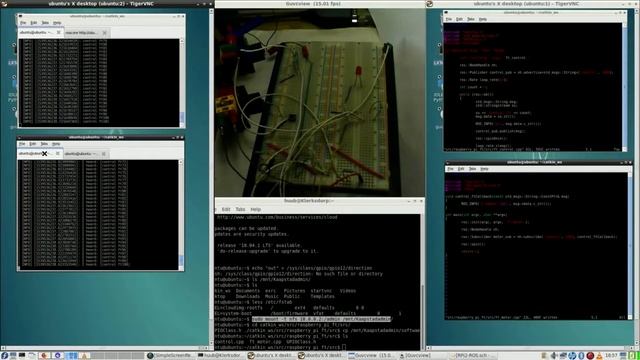Click the highlighted sudo mount command line
The width and height of the screenshot is (640, 360).
click(322, 319)
